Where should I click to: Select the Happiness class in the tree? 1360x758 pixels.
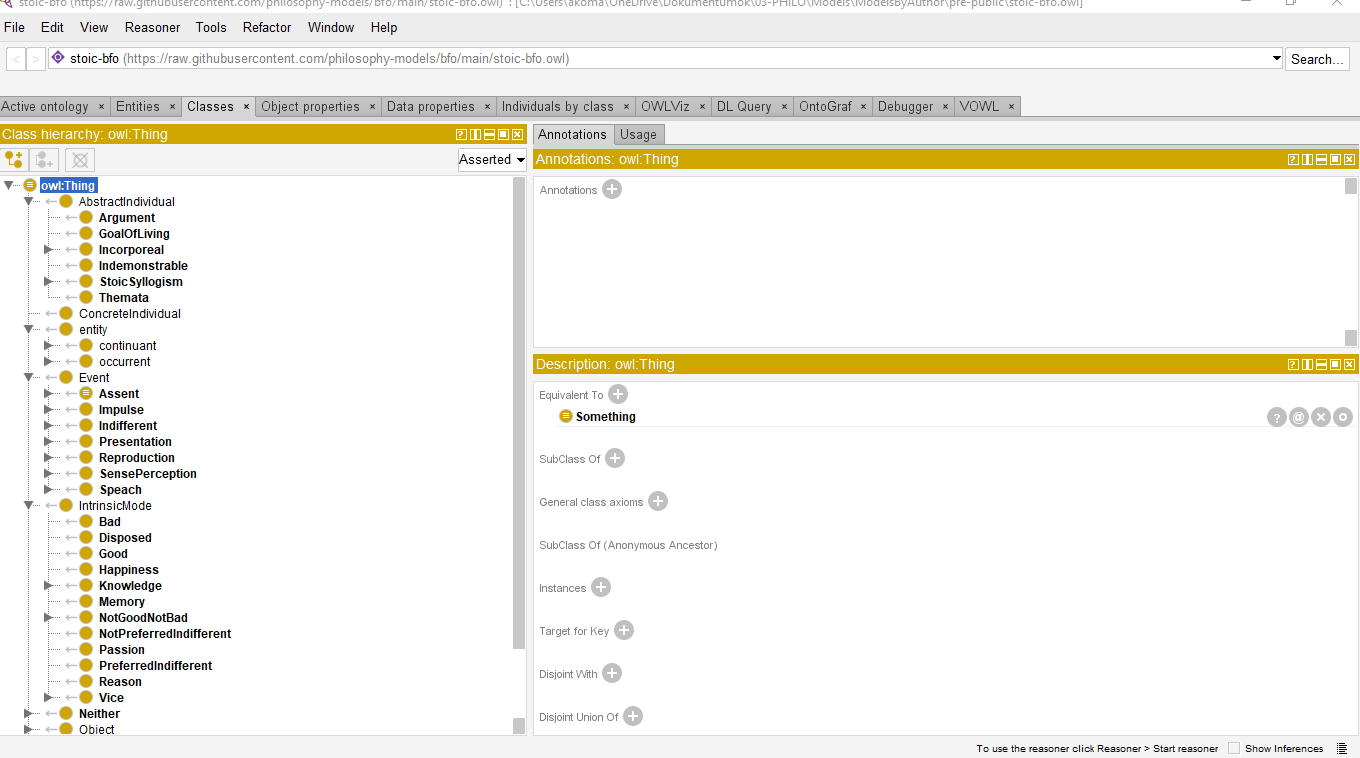pos(128,570)
